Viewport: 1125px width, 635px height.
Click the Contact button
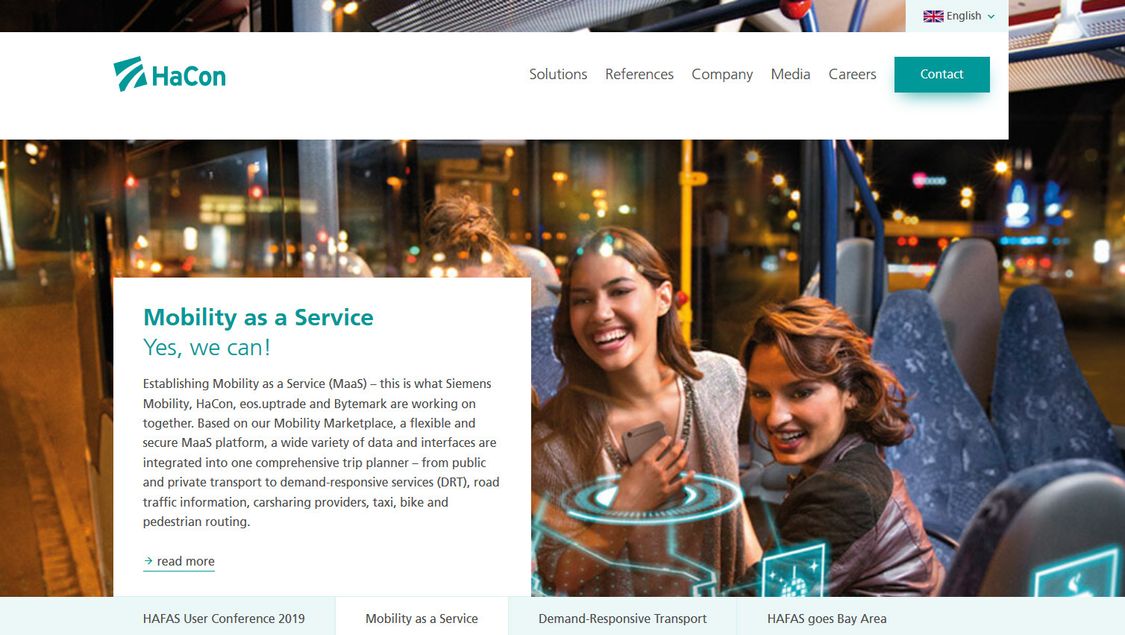(941, 74)
